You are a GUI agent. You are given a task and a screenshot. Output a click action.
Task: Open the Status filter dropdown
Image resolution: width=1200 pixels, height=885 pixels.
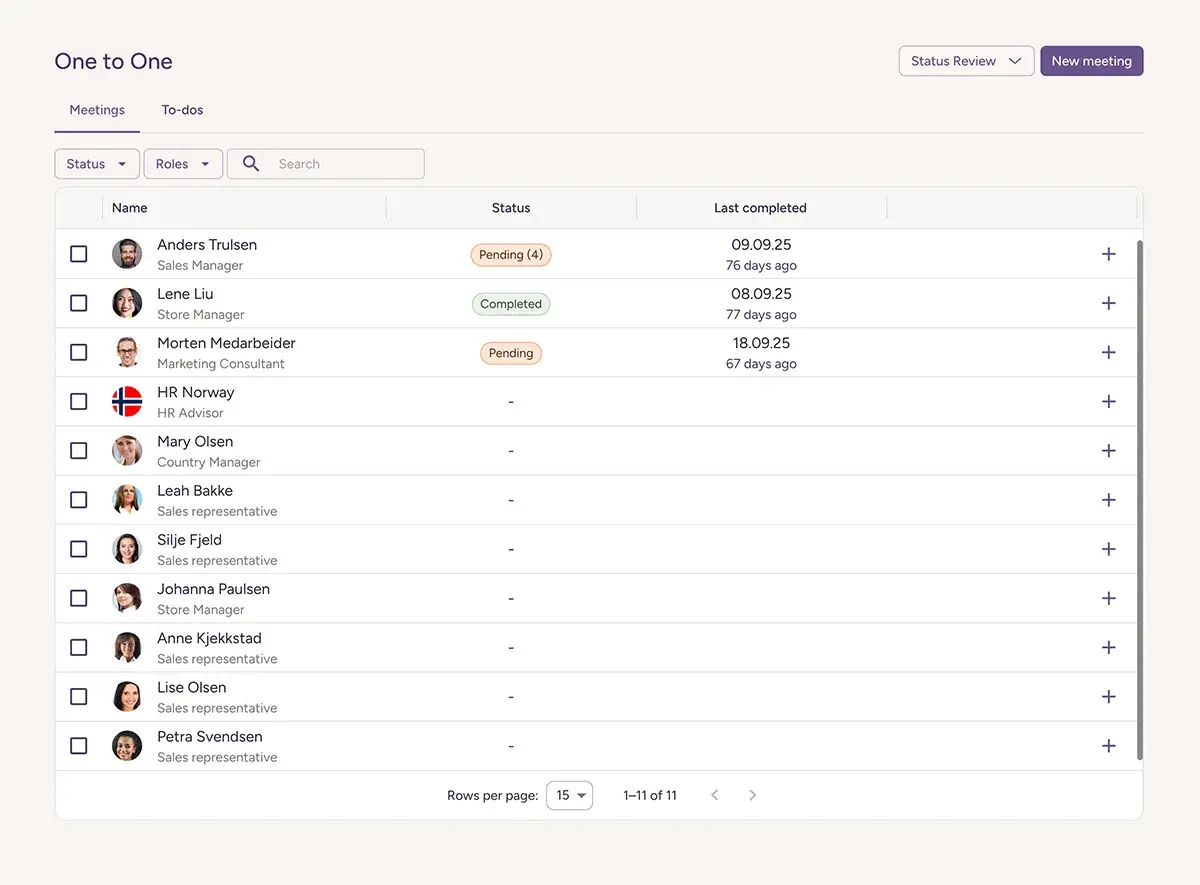96,164
